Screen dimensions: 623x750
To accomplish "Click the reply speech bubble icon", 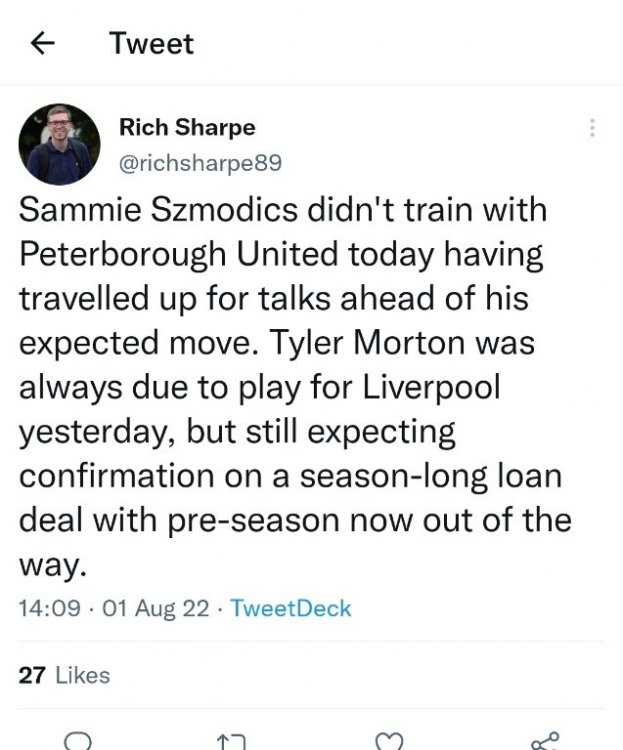I will click(77, 741).
